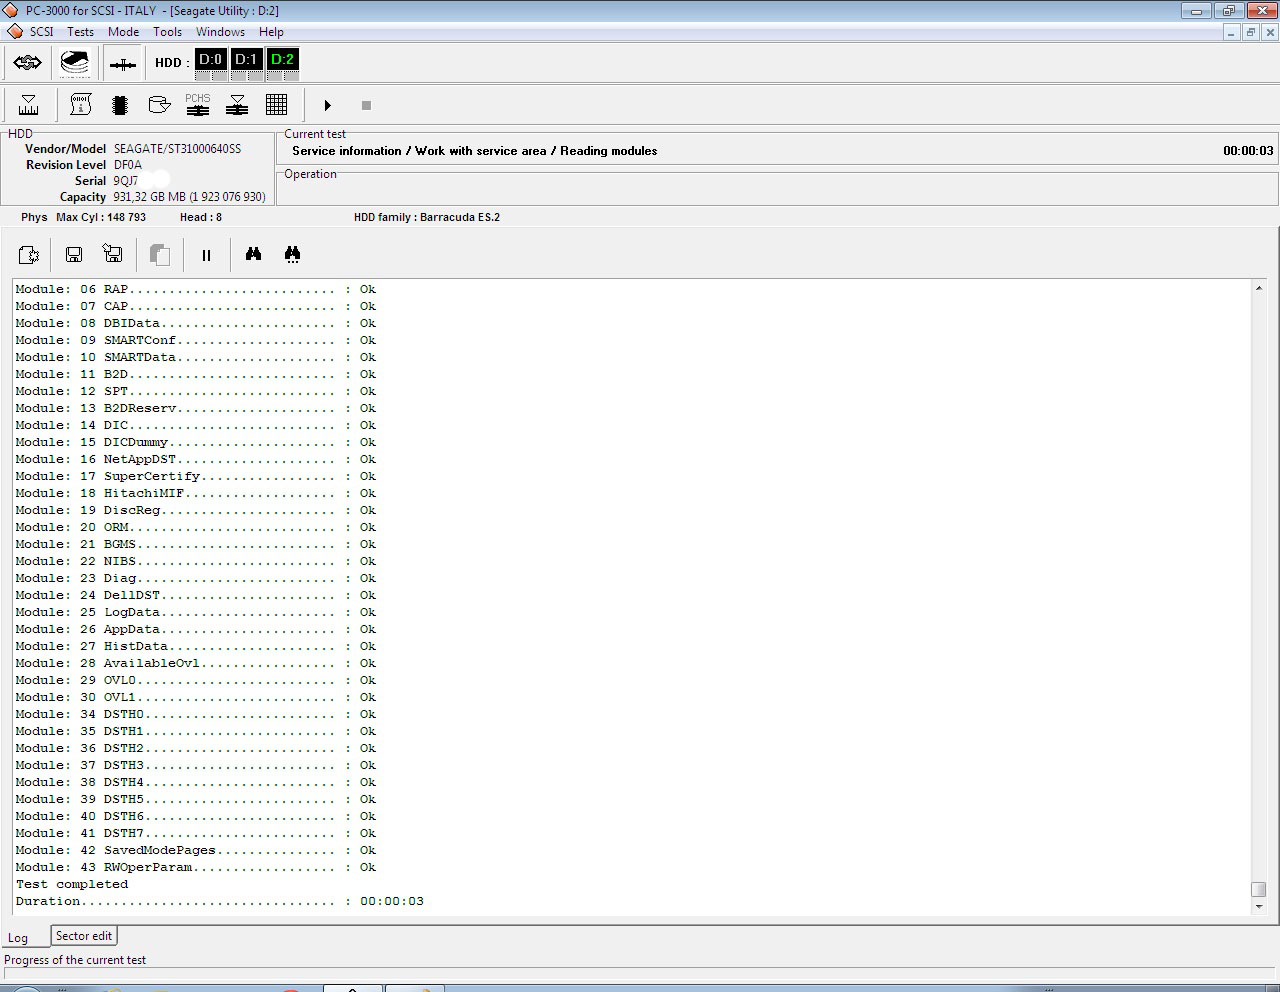Open the Tests menu

pyautogui.click(x=81, y=32)
